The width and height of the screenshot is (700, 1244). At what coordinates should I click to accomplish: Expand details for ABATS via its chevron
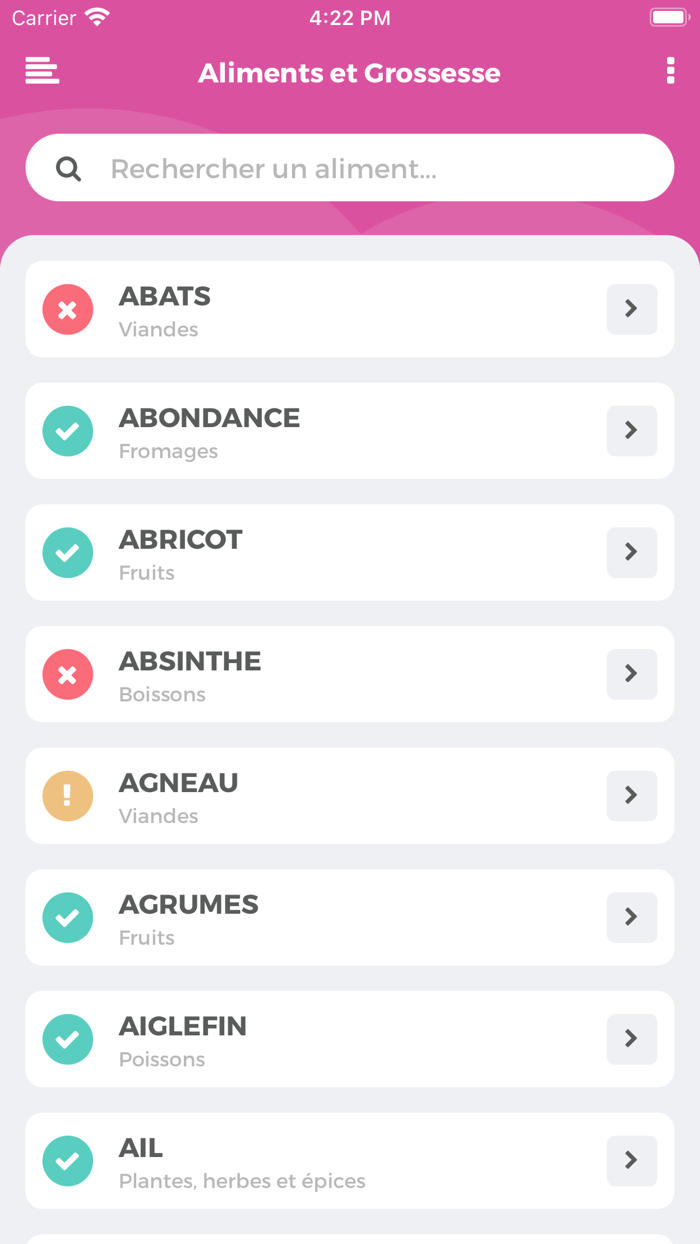(x=631, y=309)
